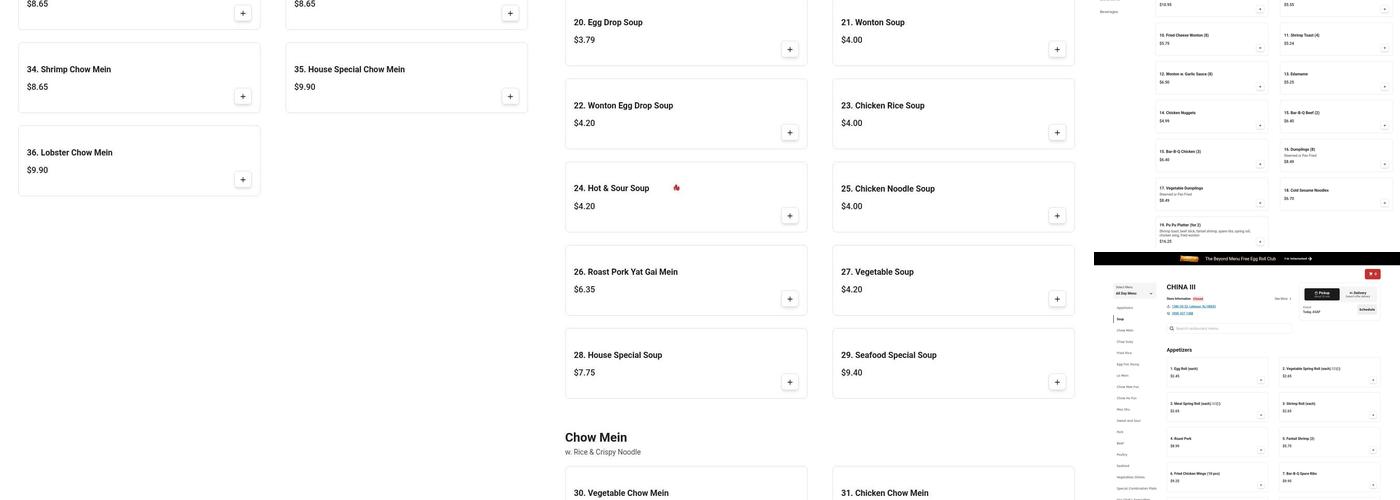
Task: Click the search restaurant items field
Action: tap(1229, 328)
